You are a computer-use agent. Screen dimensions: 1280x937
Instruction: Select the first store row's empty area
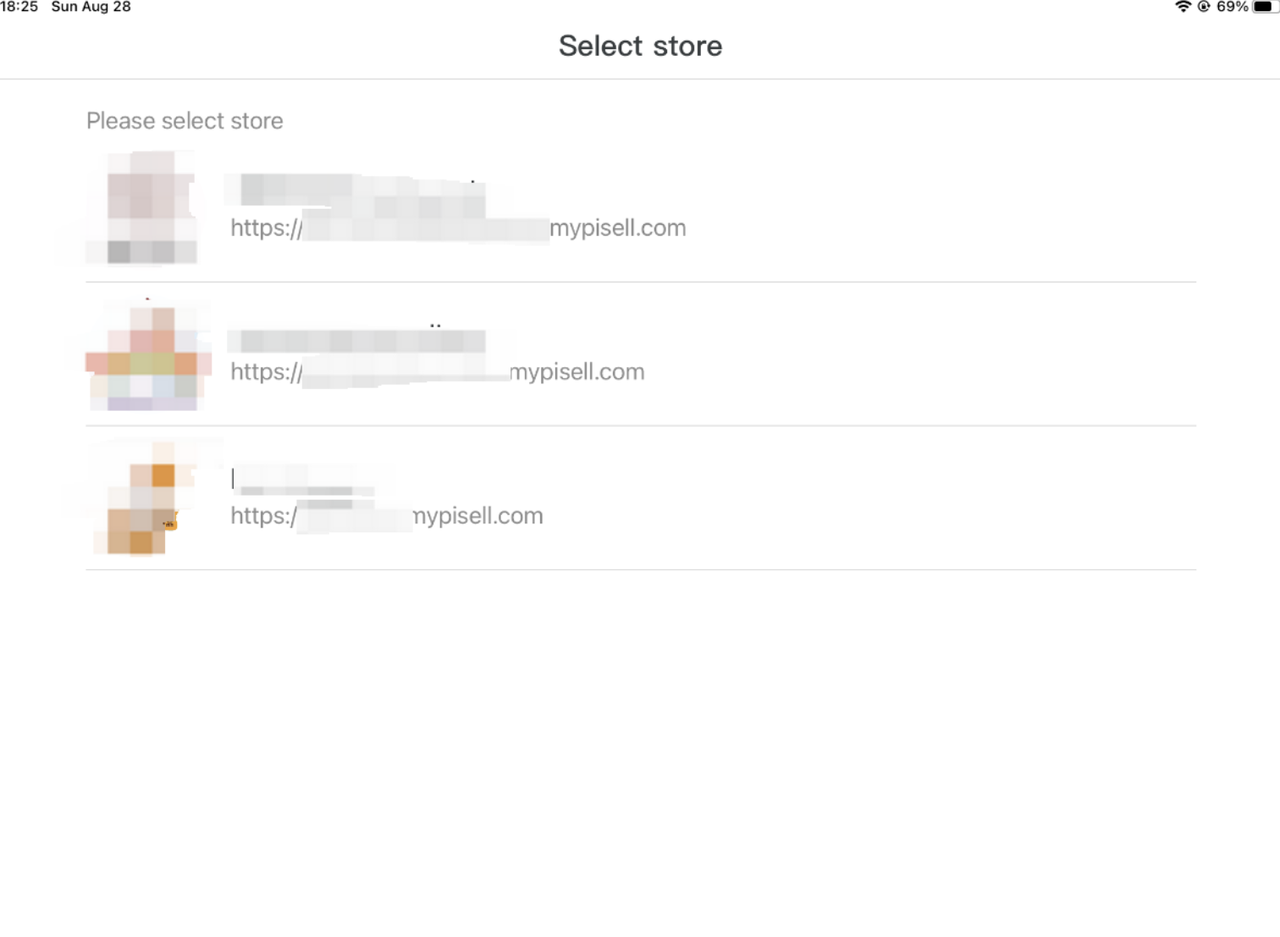pos(940,210)
